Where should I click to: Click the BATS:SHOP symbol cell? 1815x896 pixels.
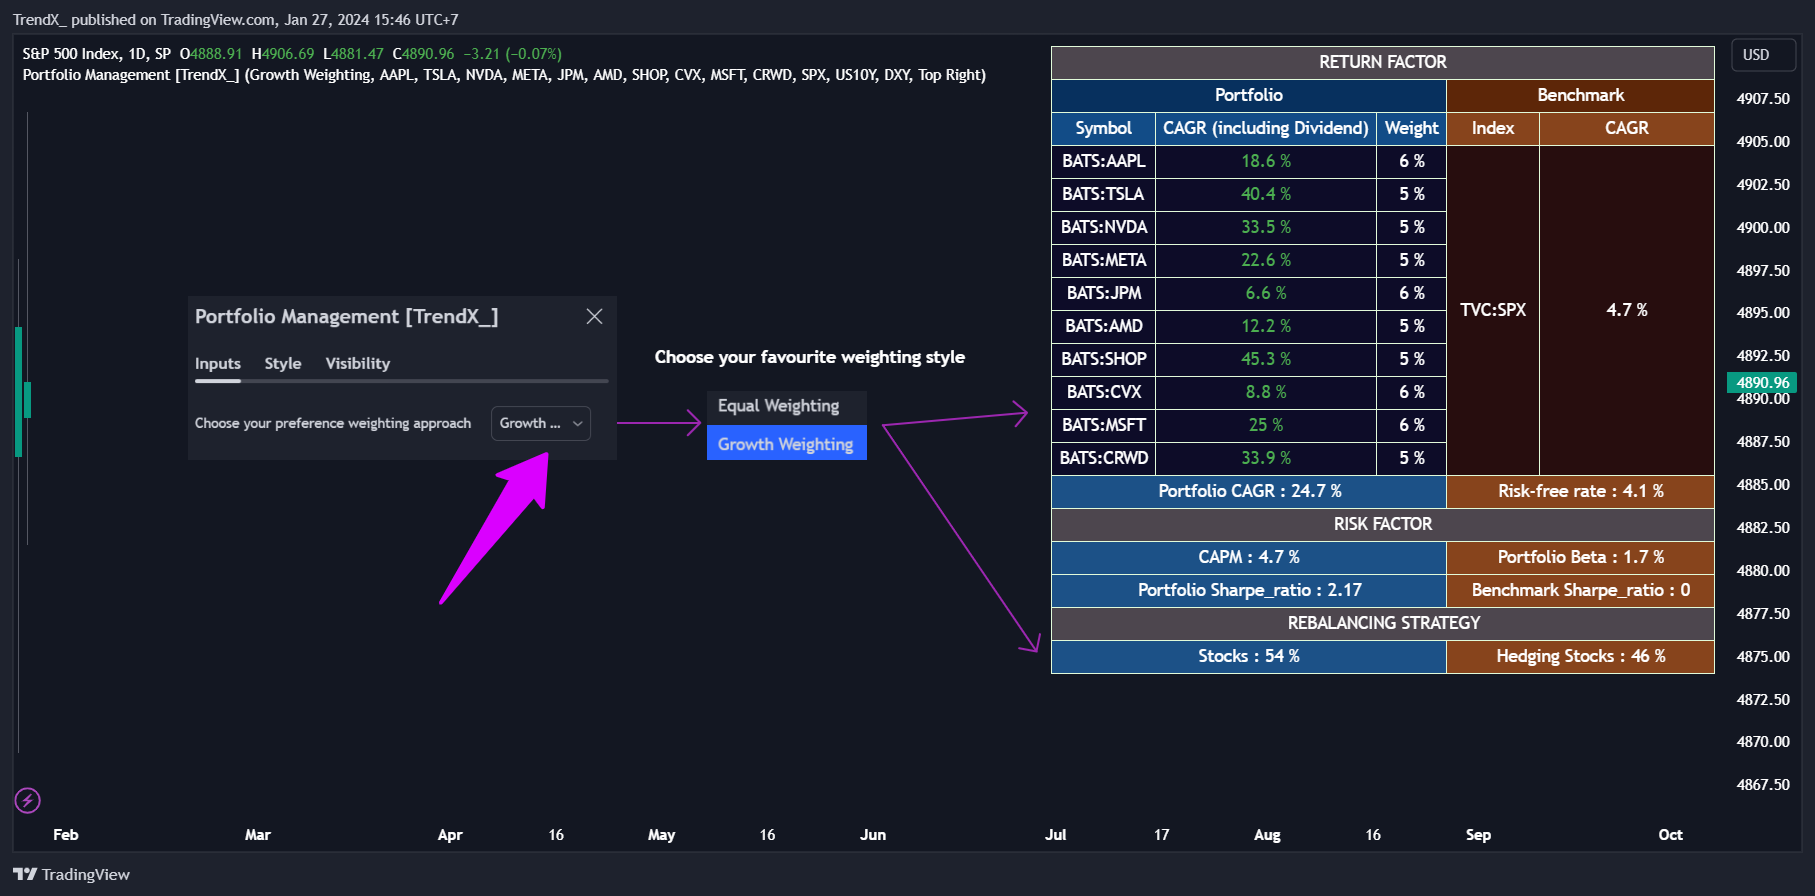pos(1104,359)
